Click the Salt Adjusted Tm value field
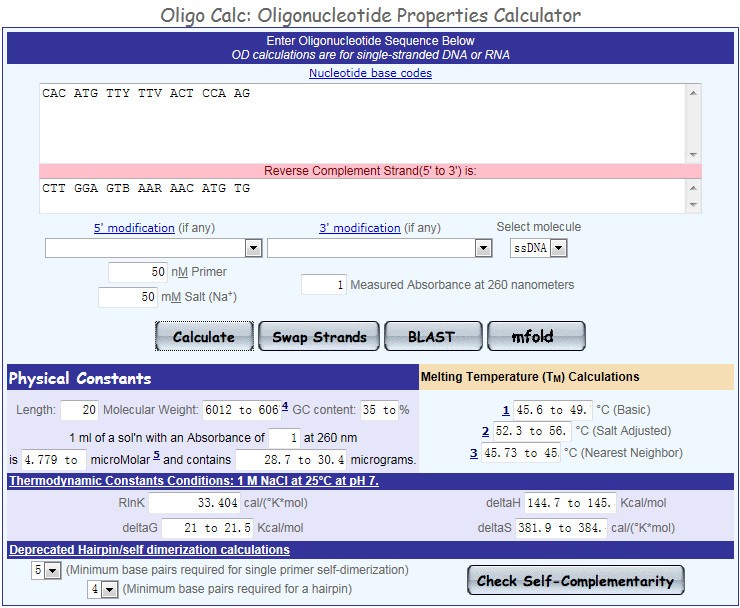Image resolution: width=740 pixels, height=608 pixels. pos(532,431)
